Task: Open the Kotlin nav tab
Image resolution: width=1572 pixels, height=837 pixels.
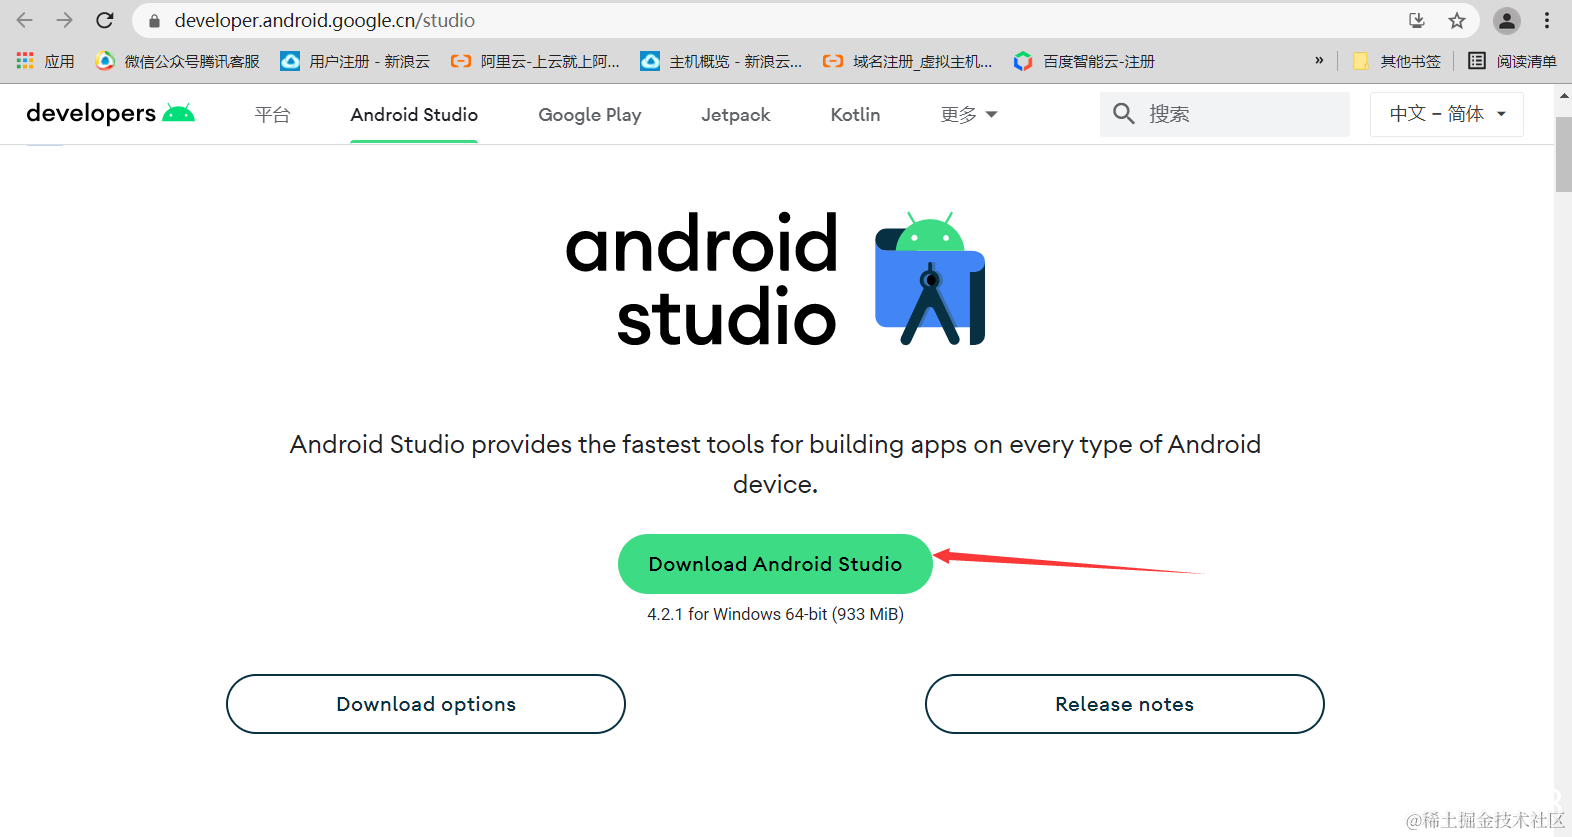Action: pos(855,114)
